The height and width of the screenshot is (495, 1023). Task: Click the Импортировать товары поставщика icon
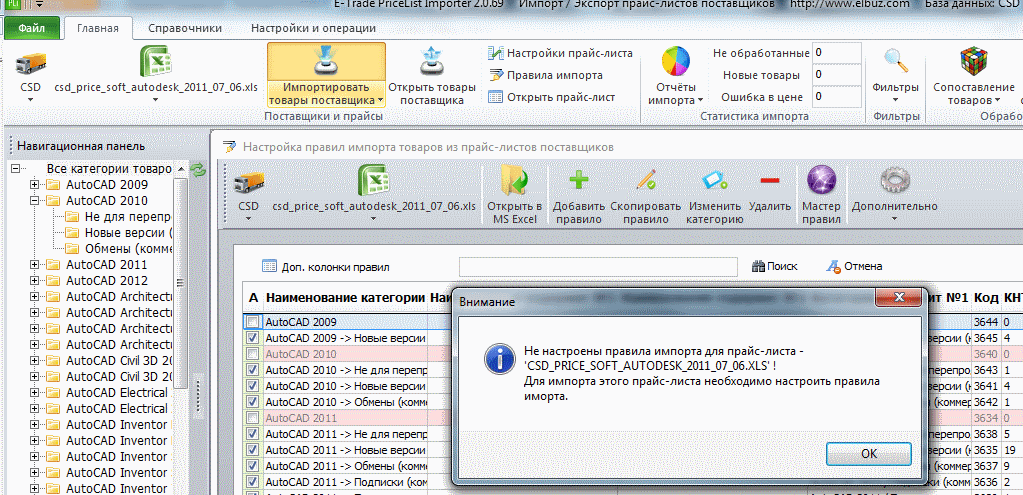click(326, 61)
